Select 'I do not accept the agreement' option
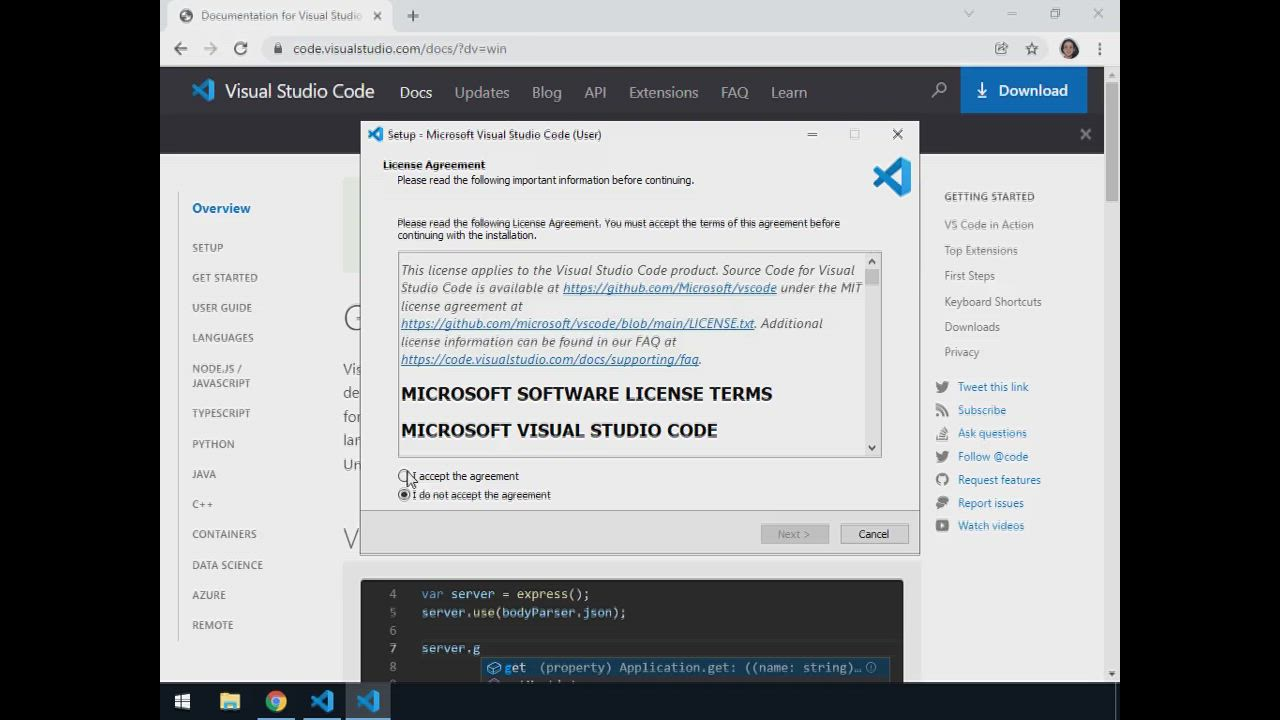This screenshot has width=1280, height=720. (404, 495)
